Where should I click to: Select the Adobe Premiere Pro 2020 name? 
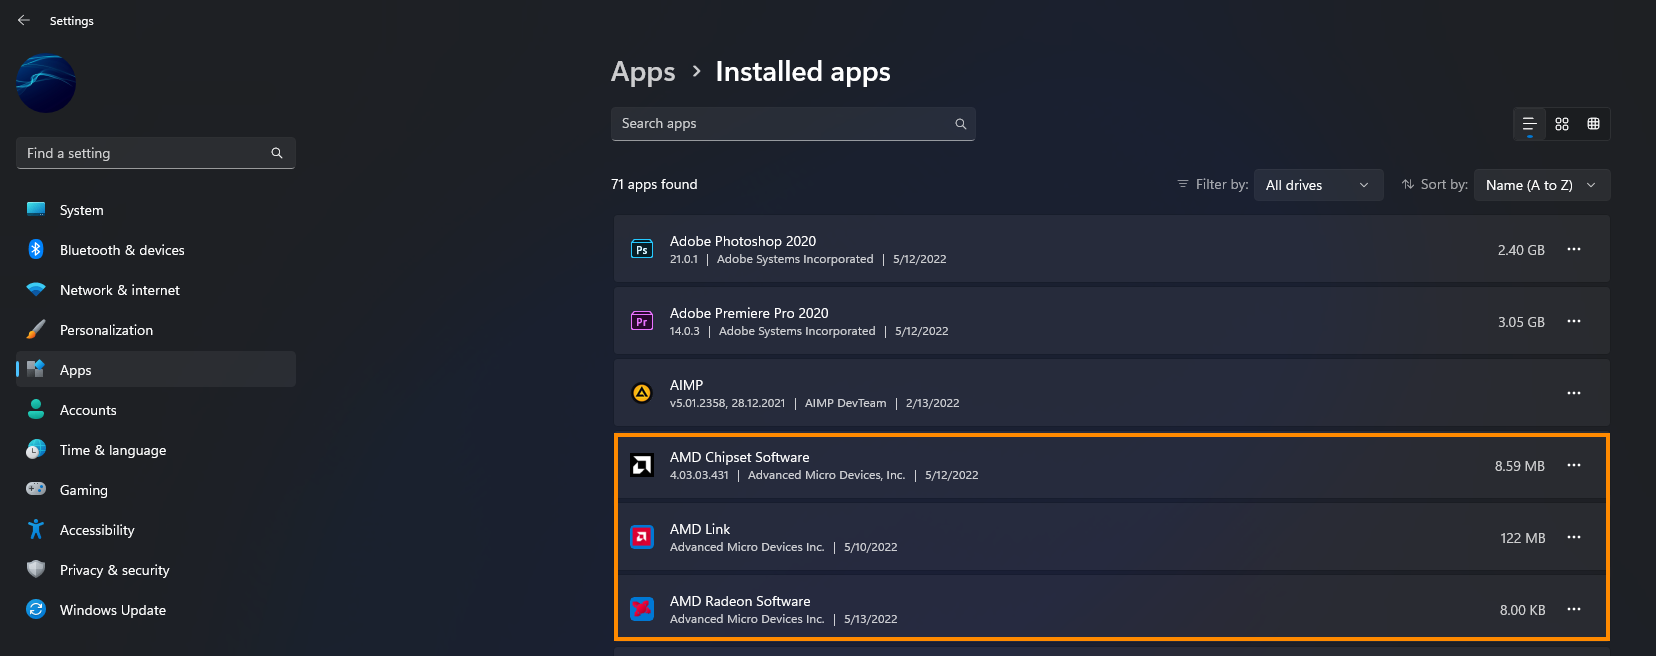[749, 313]
